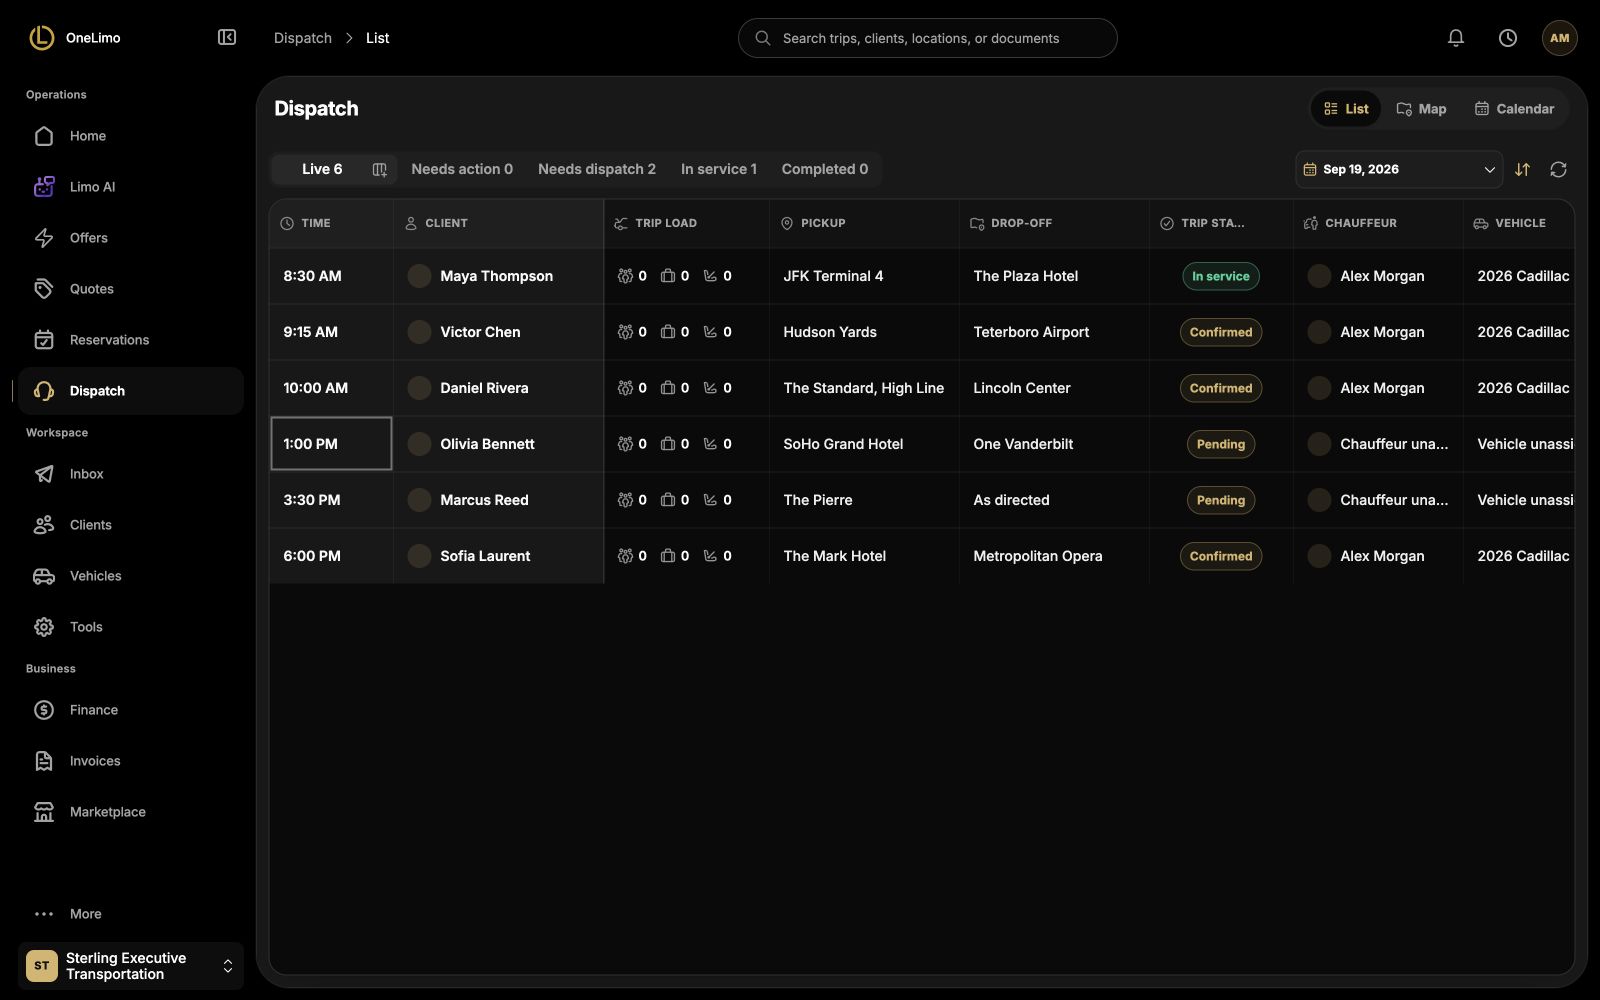Expand Sterling Executive Transportation company switcher
Viewport: 1600px width, 1000px height.
[x=130, y=966]
